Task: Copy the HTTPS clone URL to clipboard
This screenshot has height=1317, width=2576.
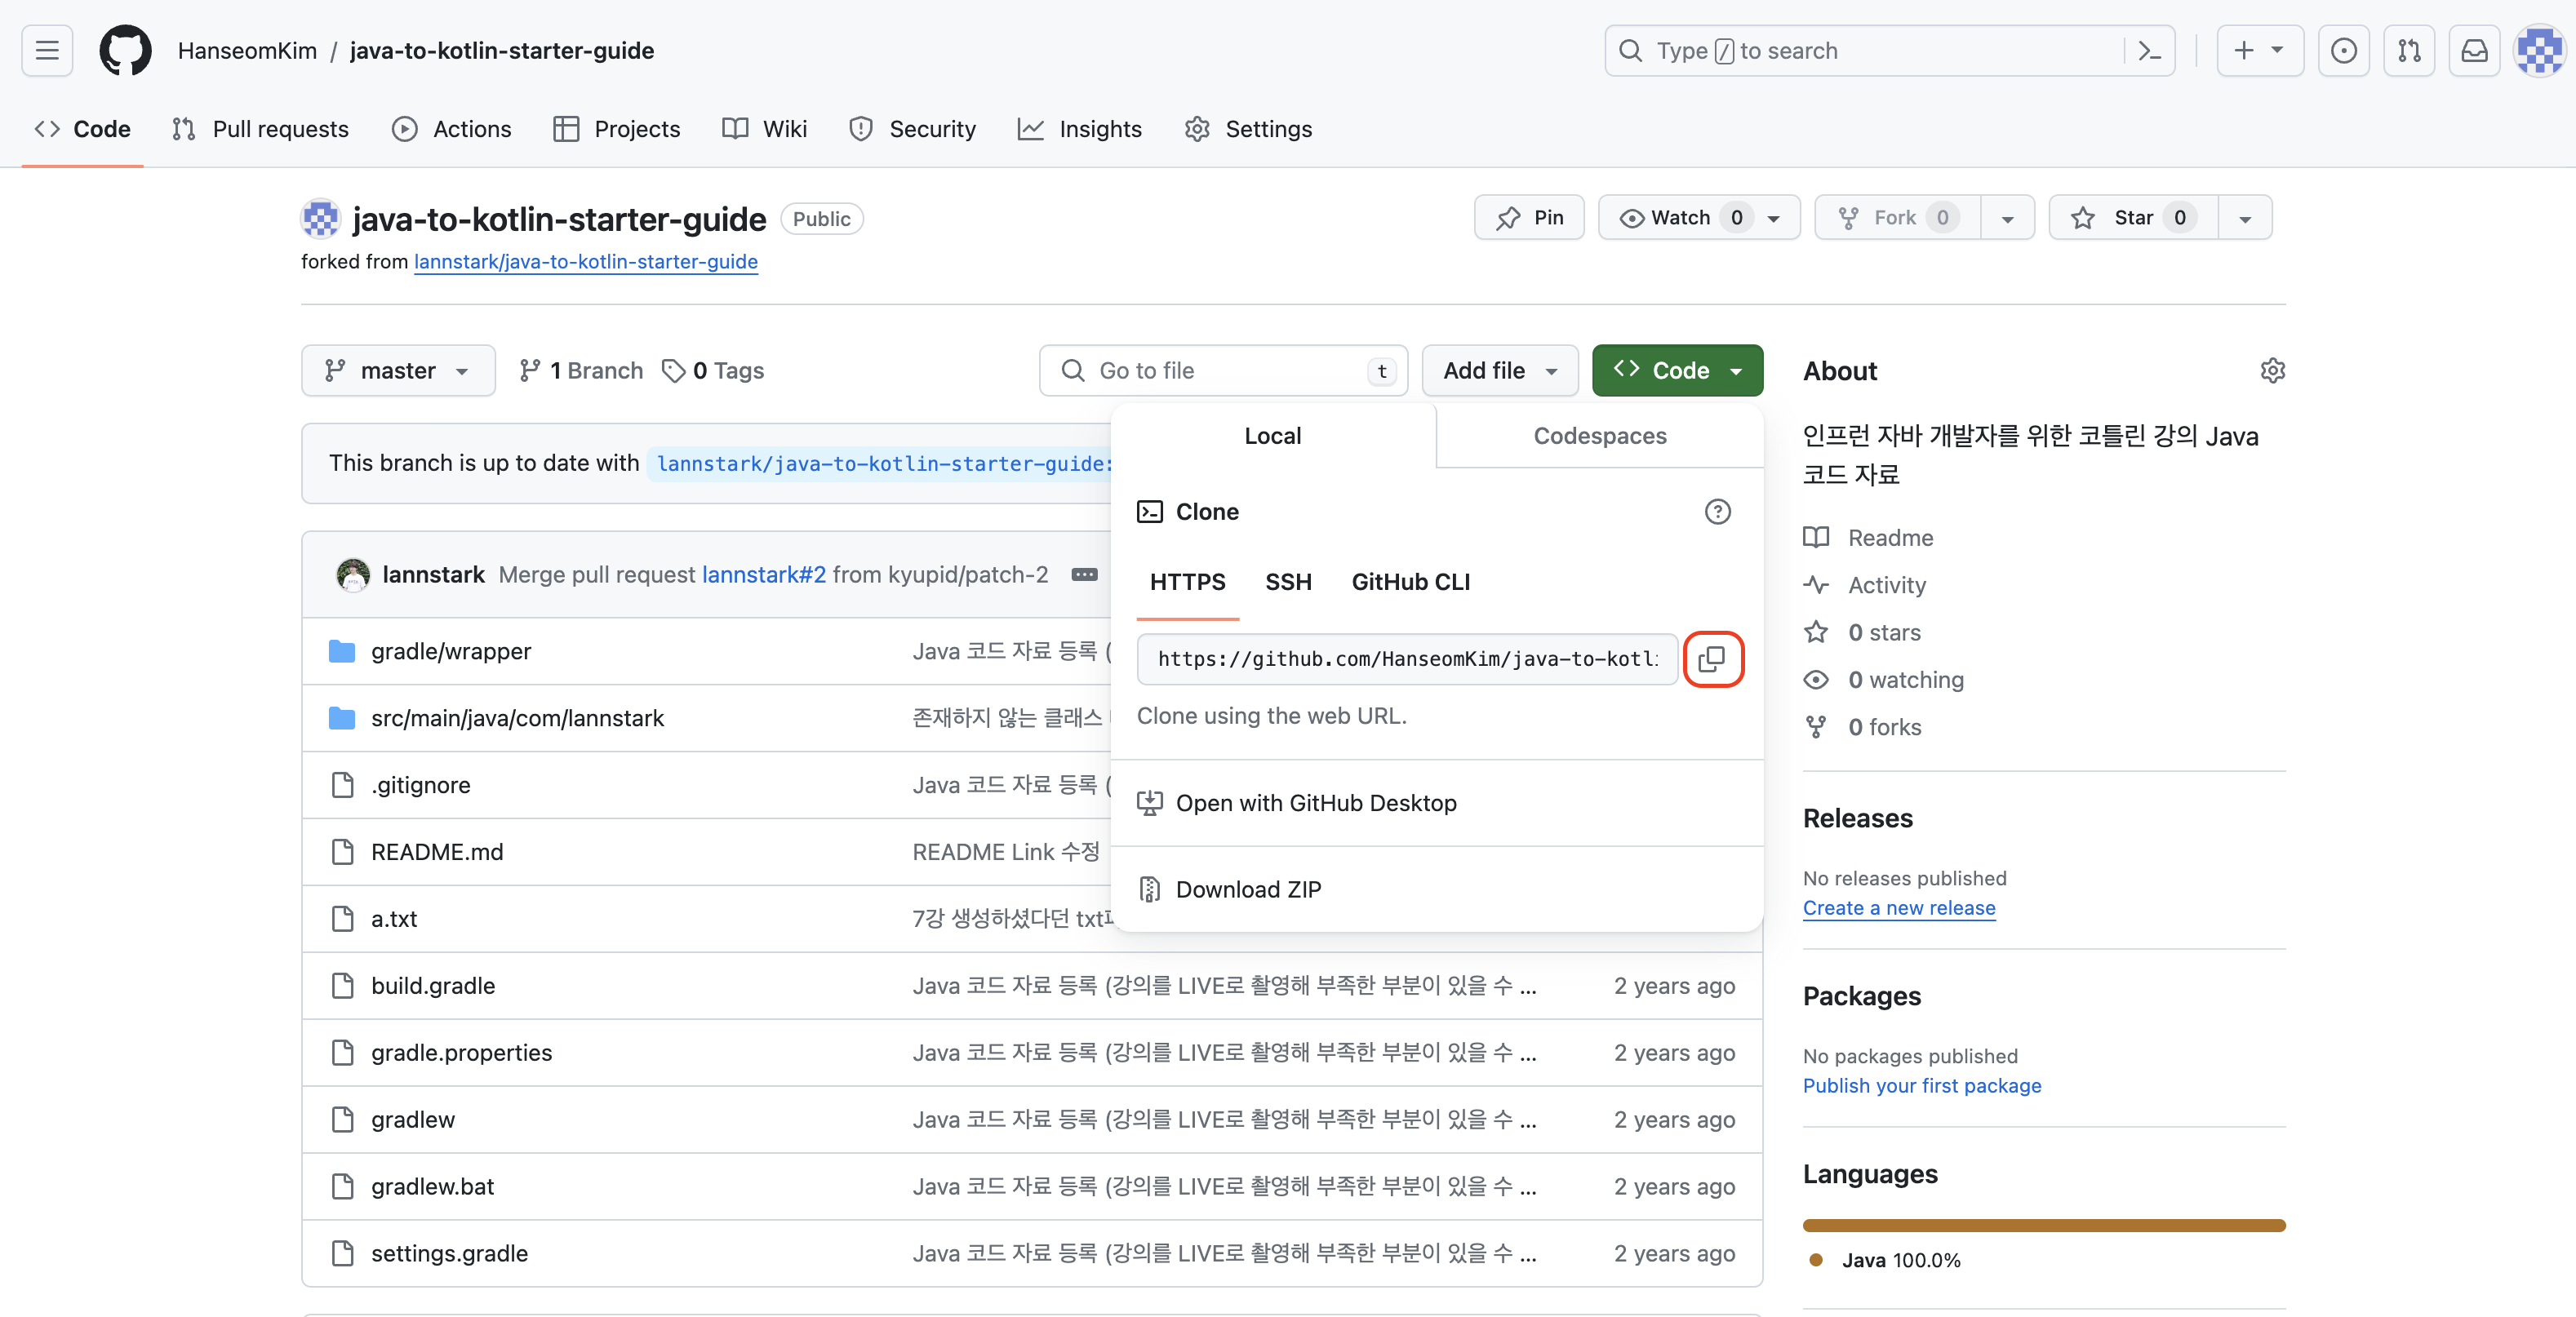Action: (x=1712, y=659)
